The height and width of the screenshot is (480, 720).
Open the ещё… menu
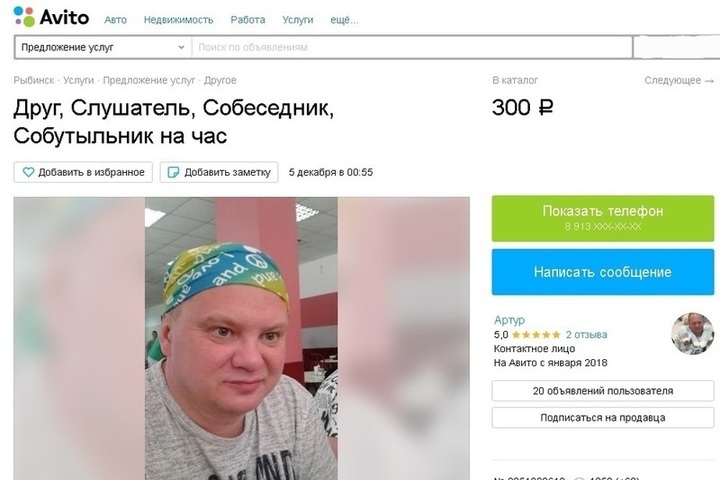pyautogui.click(x=344, y=20)
